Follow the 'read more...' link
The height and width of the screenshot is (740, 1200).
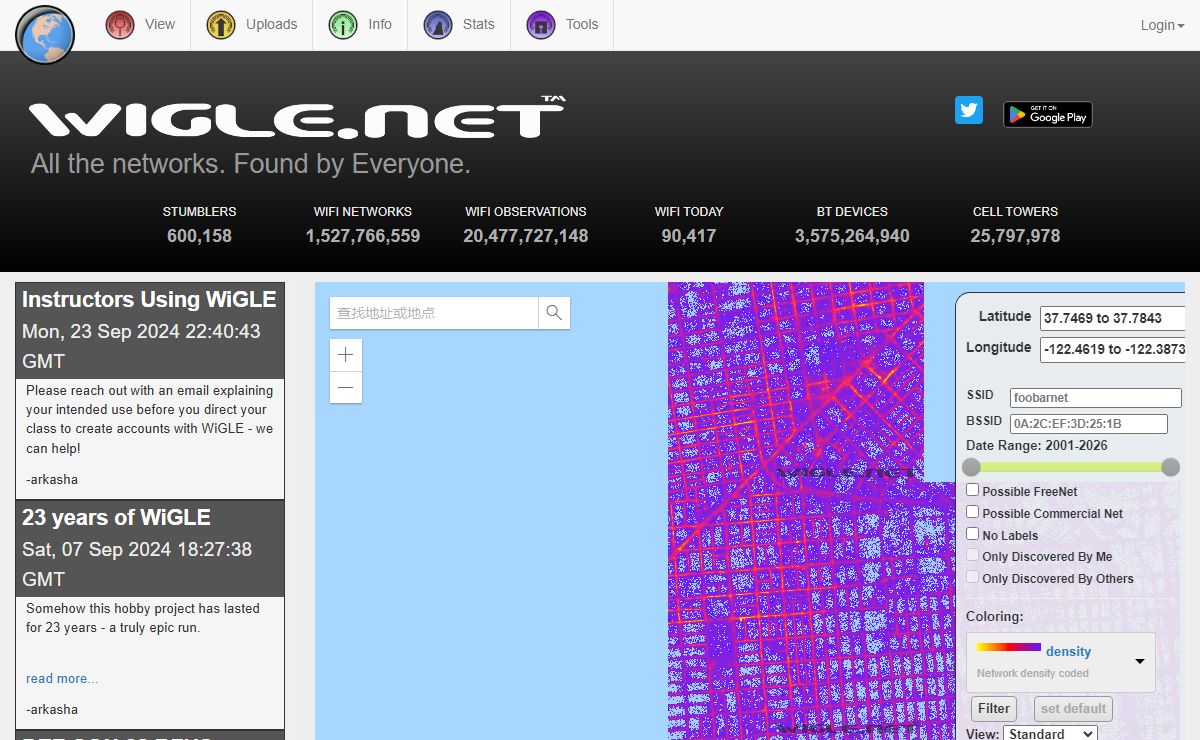62,679
